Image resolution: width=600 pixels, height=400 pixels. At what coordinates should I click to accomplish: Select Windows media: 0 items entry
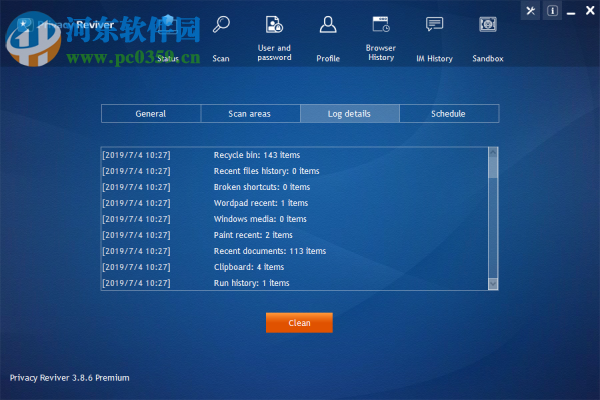295,219
